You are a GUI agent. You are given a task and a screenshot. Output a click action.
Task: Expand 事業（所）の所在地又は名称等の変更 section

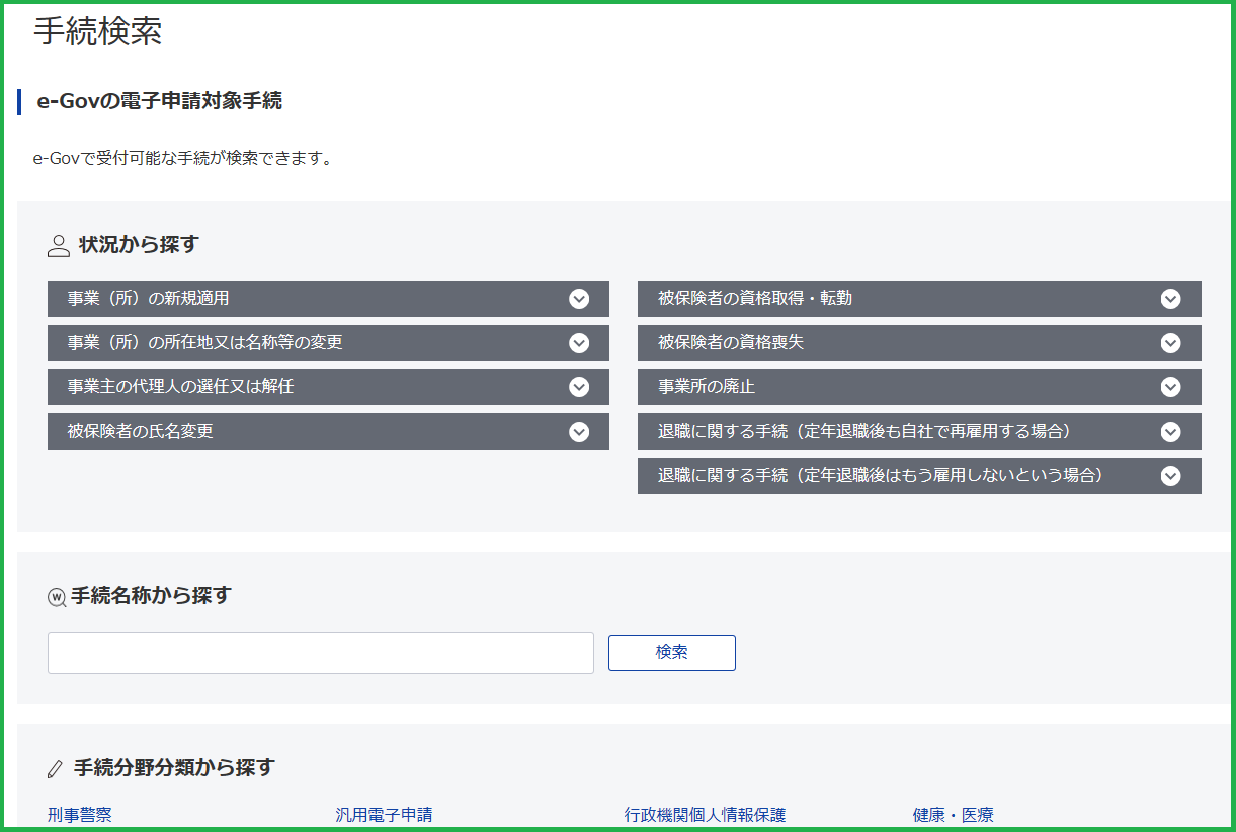tap(328, 343)
